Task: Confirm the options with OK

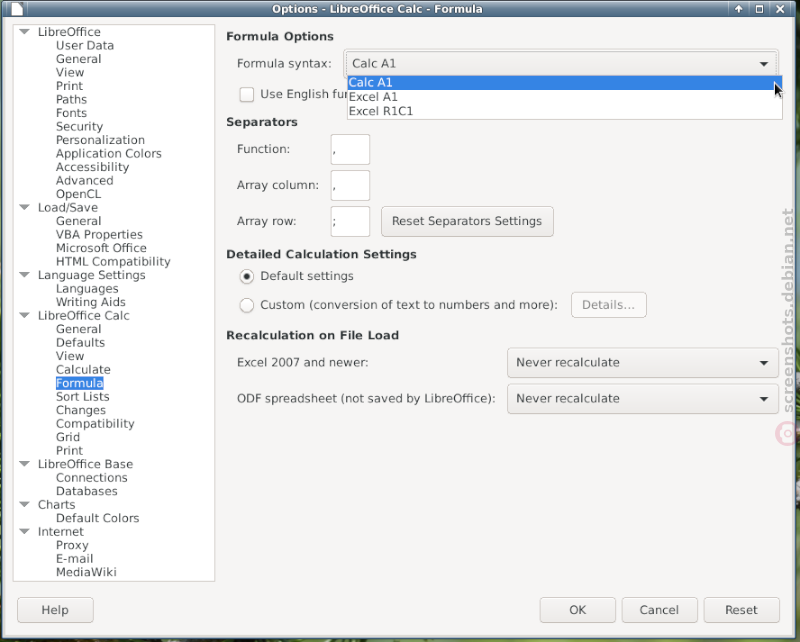Action: (x=578, y=610)
